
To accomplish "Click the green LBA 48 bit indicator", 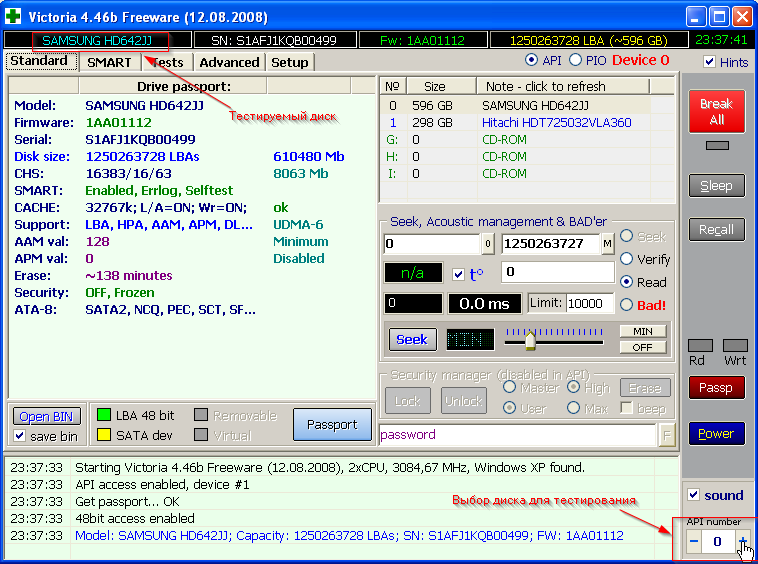I will pyautogui.click(x=103, y=415).
